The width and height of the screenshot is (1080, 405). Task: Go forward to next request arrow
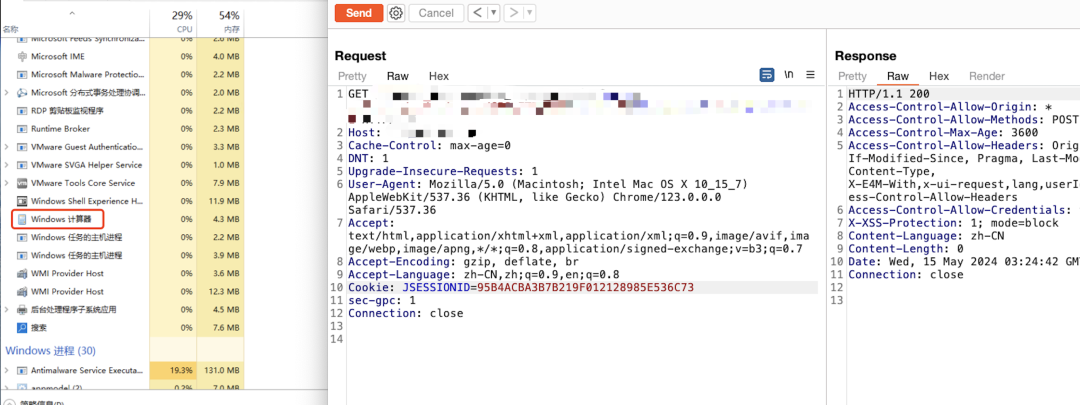pyautogui.click(x=513, y=13)
